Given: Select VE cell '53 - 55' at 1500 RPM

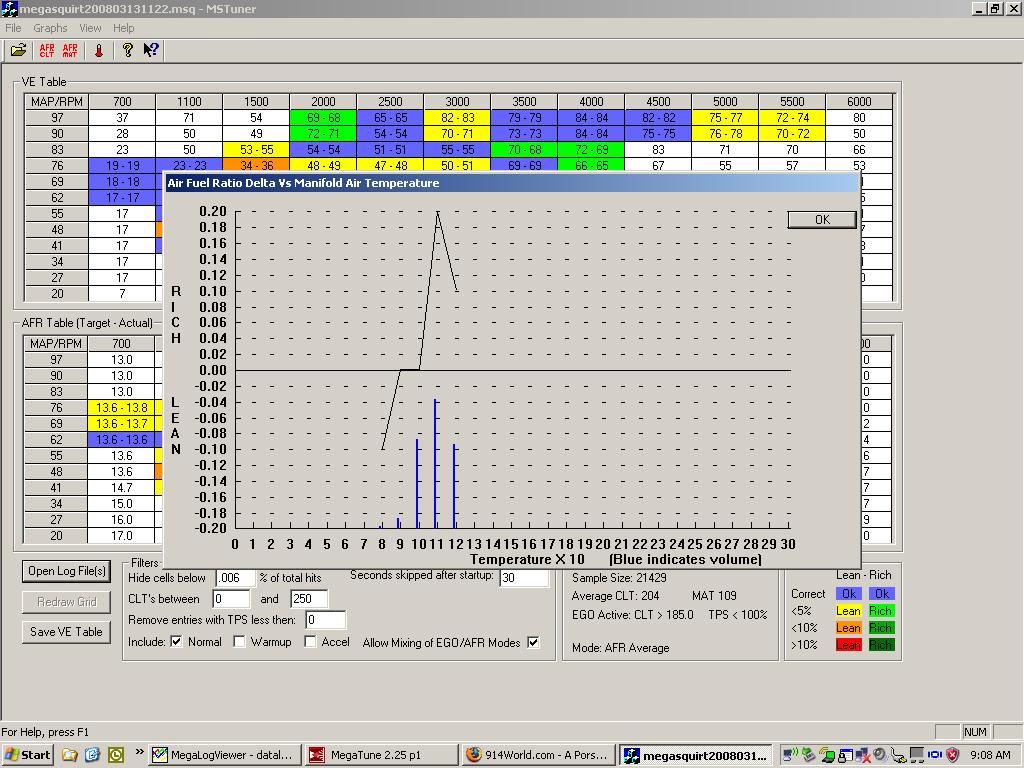Looking at the screenshot, I should (x=256, y=150).
